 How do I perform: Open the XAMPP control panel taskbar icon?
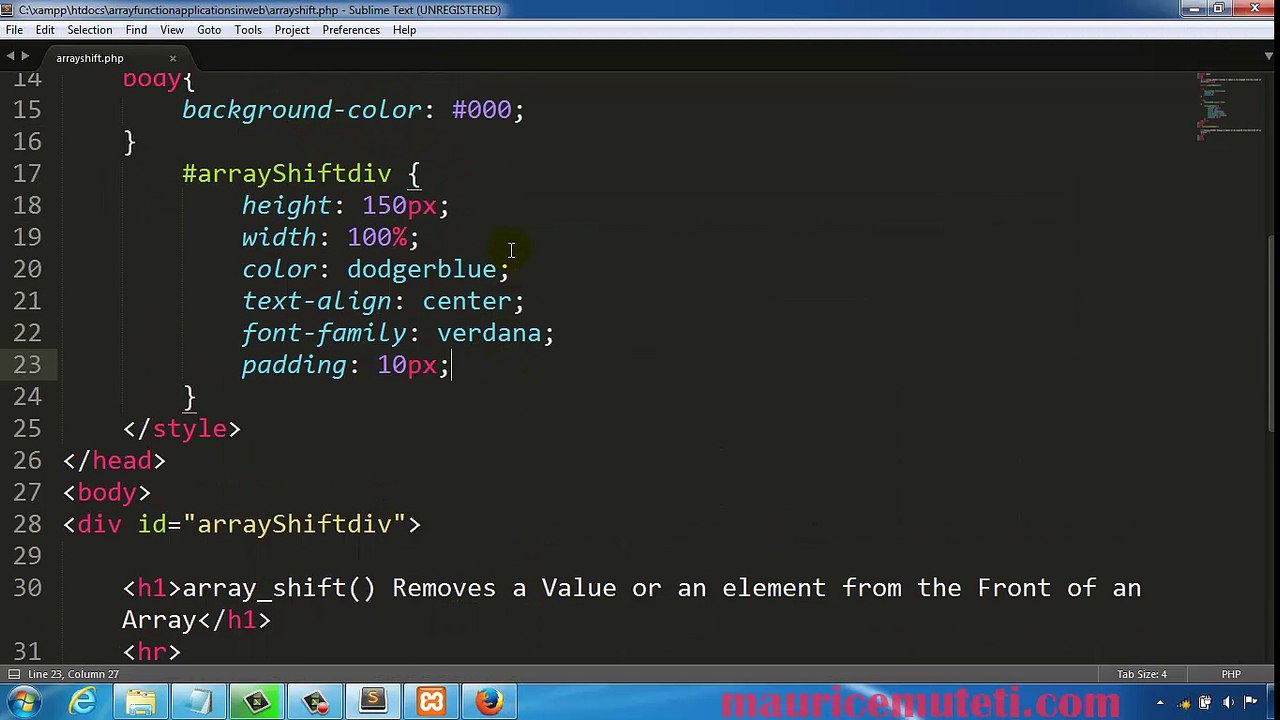click(431, 702)
